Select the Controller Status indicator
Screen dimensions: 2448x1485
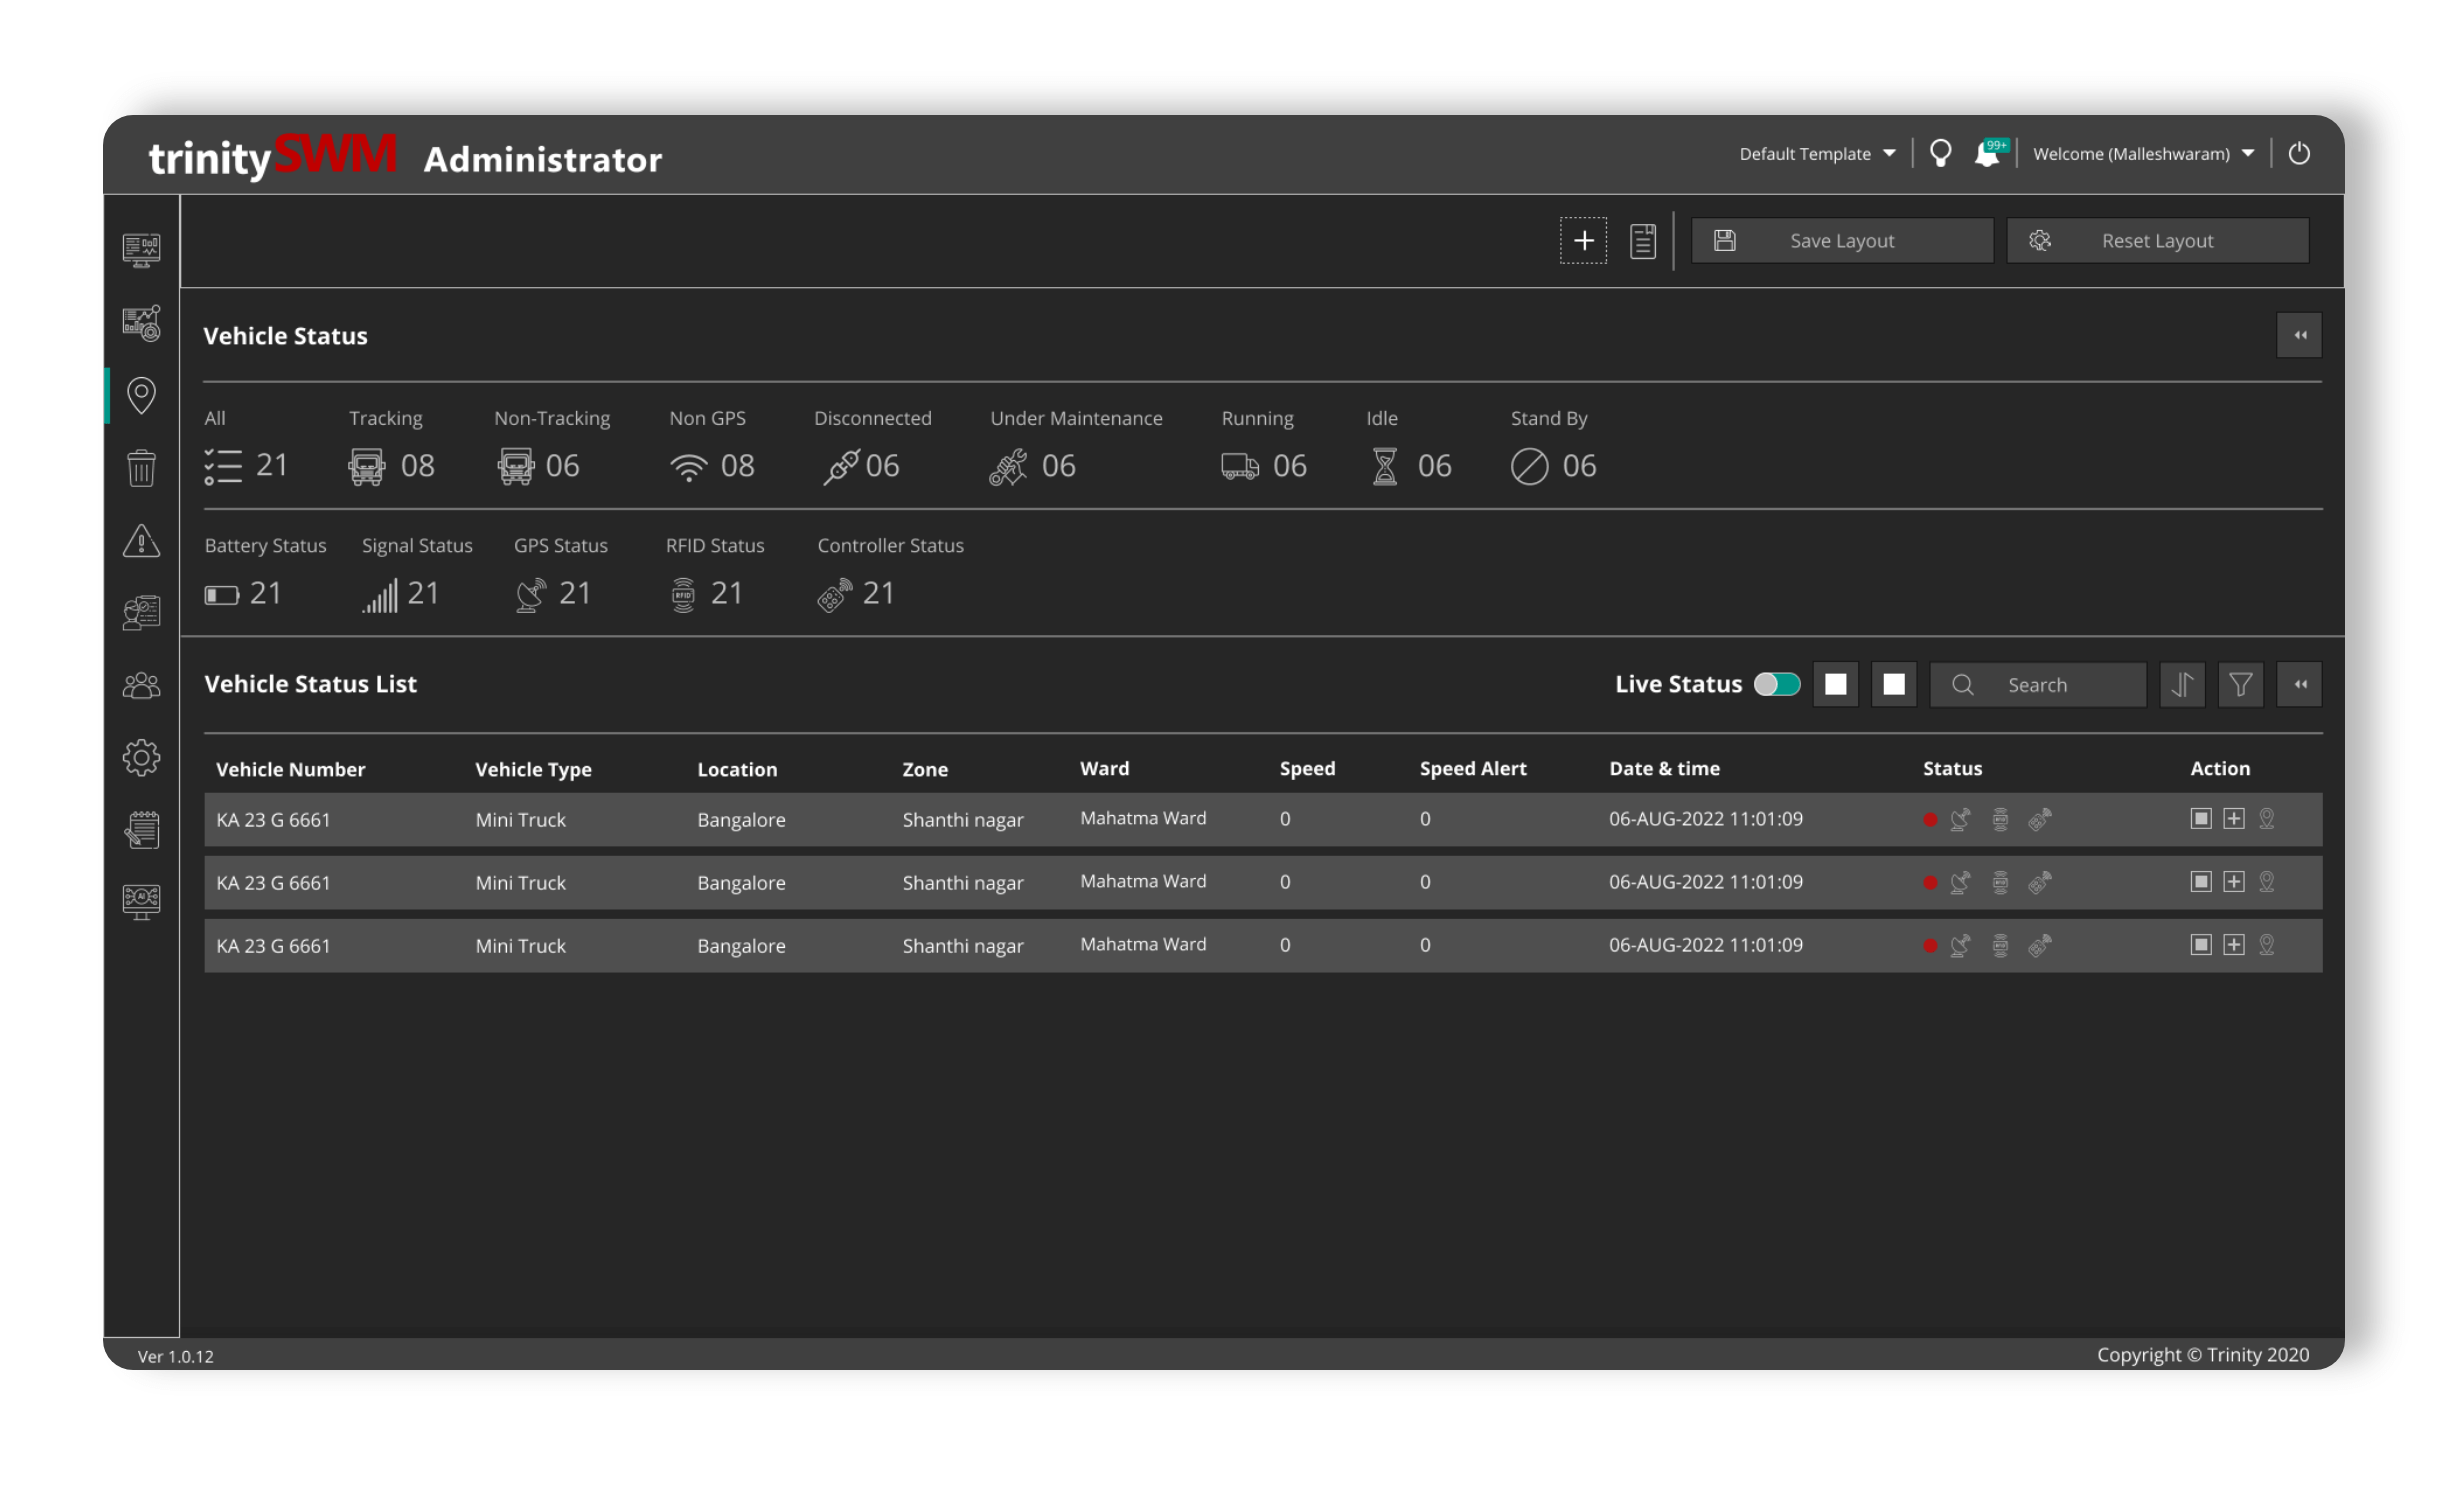point(890,574)
